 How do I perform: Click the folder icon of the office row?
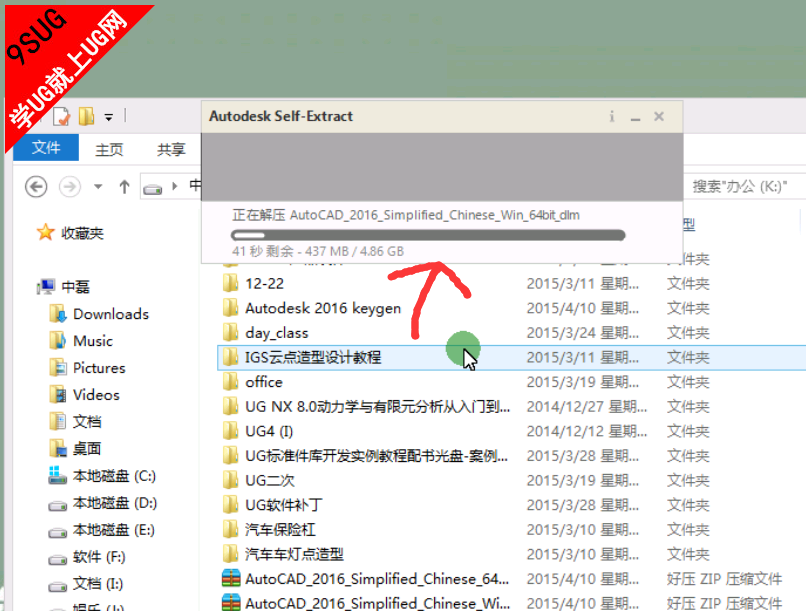click(230, 382)
